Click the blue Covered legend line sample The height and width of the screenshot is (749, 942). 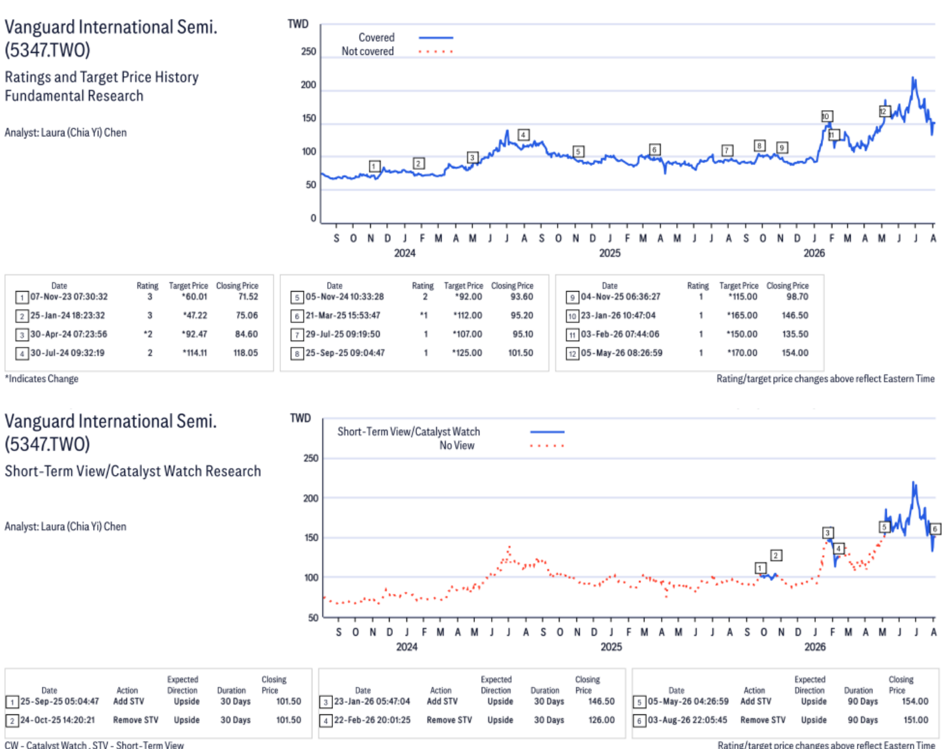pyautogui.click(x=436, y=38)
